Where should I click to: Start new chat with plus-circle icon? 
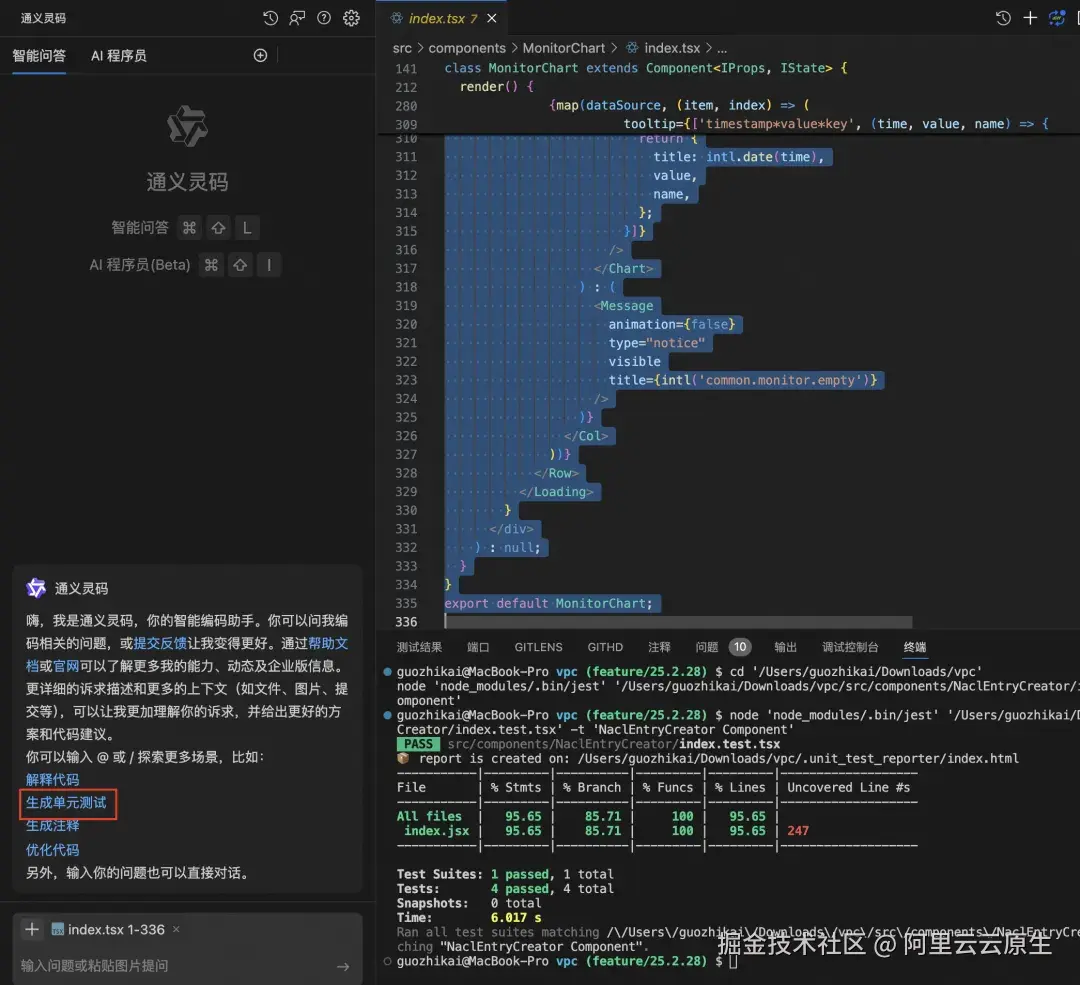pos(260,55)
